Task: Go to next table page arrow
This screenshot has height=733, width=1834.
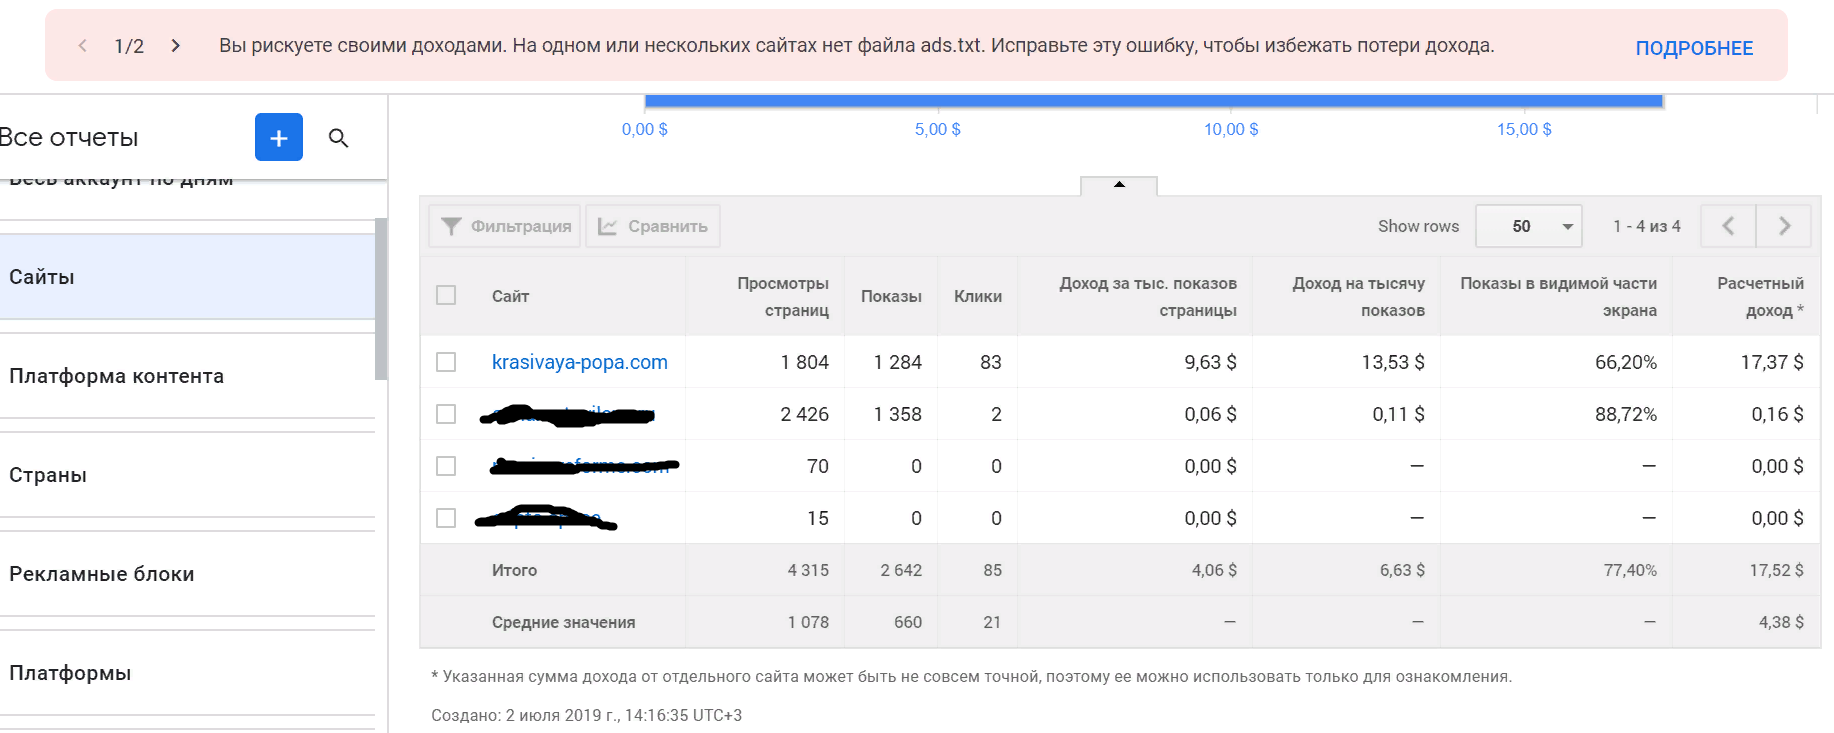Action: (1784, 226)
